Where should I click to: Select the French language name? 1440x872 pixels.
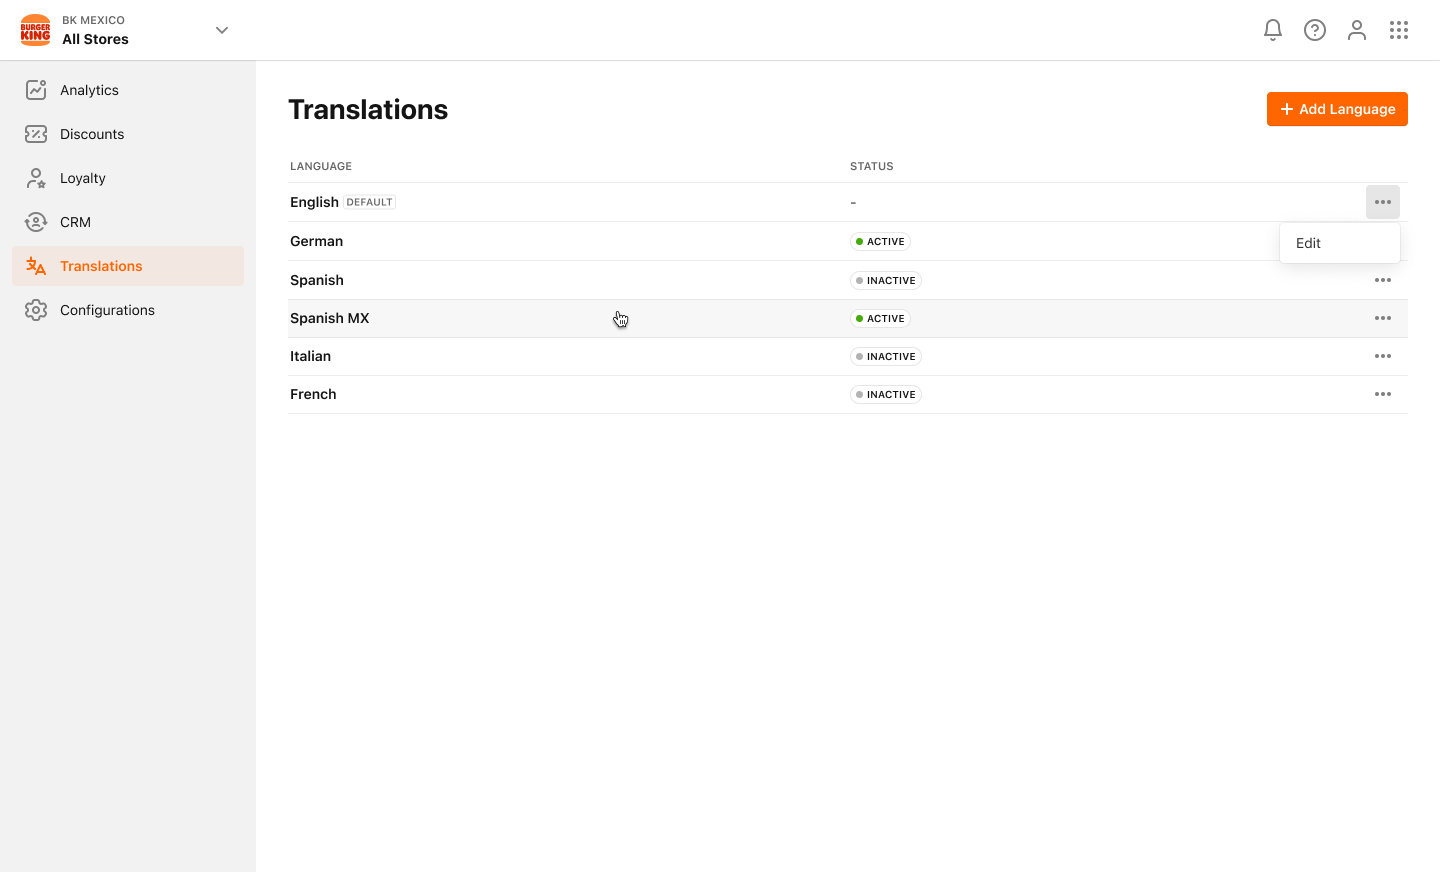click(x=313, y=394)
